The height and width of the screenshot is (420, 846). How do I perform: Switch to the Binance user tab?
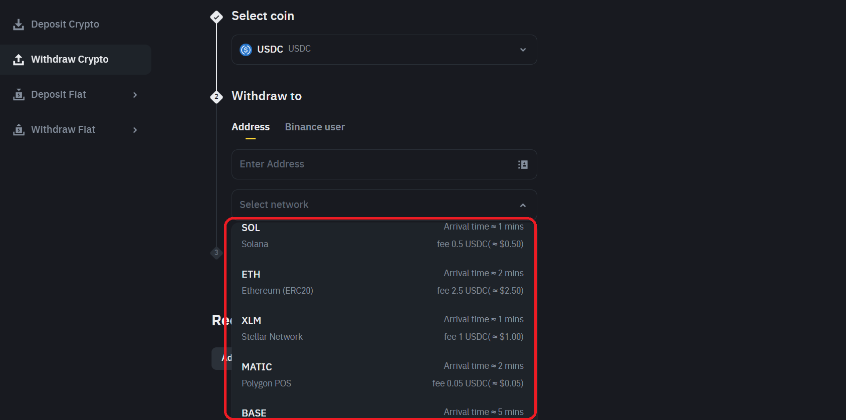315,127
